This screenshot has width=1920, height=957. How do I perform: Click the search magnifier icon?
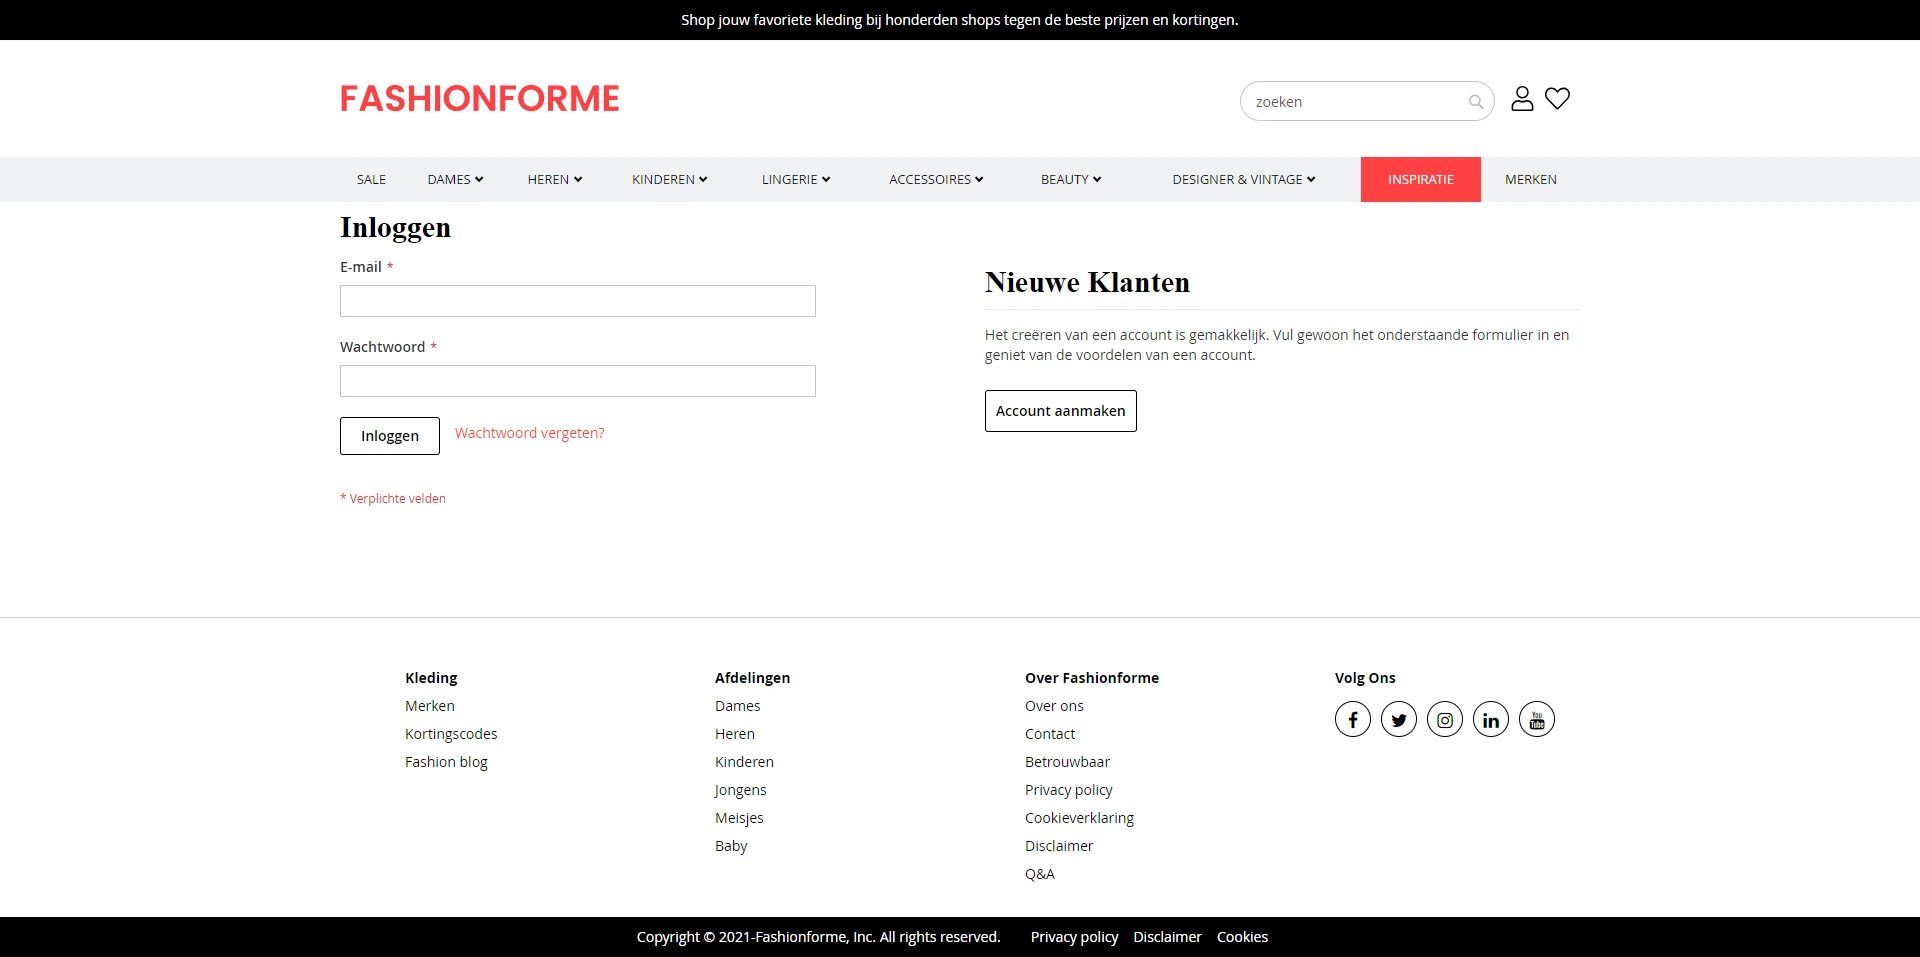pyautogui.click(x=1475, y=102)
